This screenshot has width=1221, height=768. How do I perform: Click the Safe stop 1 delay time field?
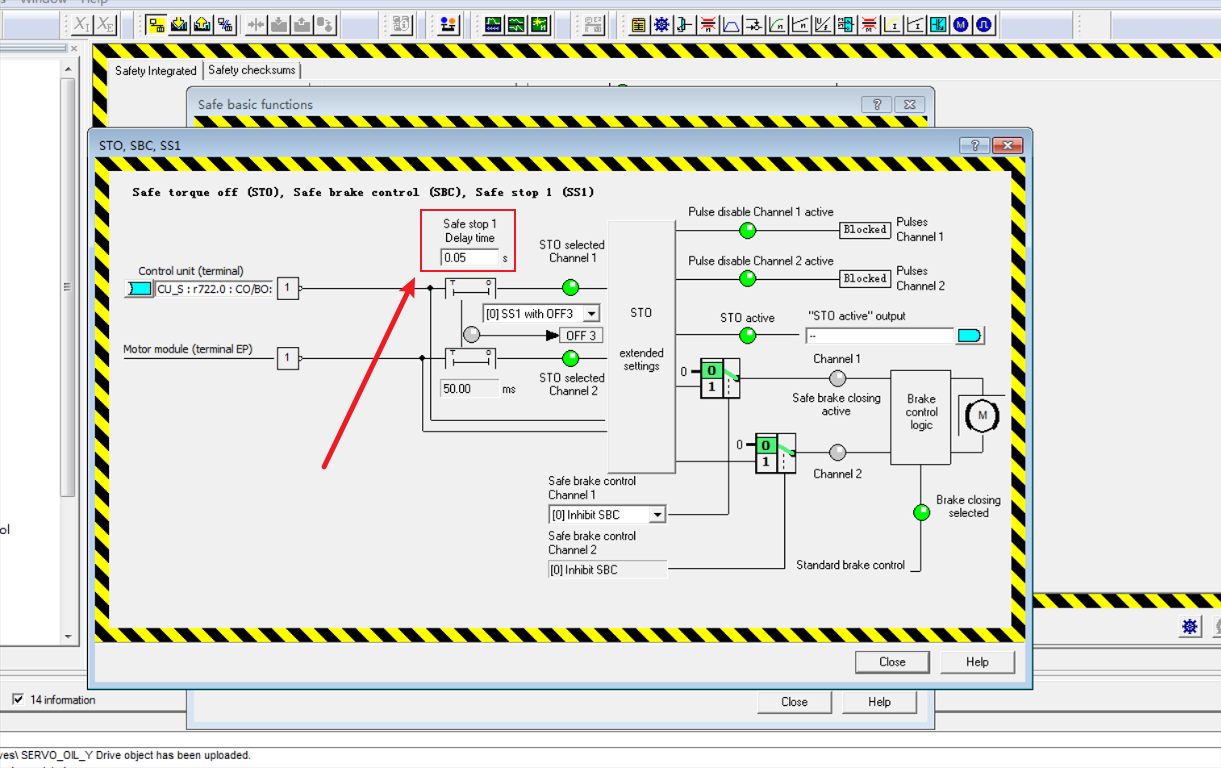[469, 258]
